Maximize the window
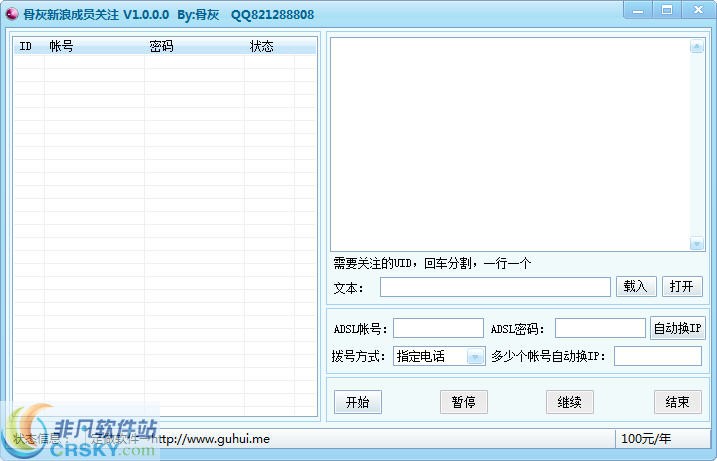 click(667, 10)
